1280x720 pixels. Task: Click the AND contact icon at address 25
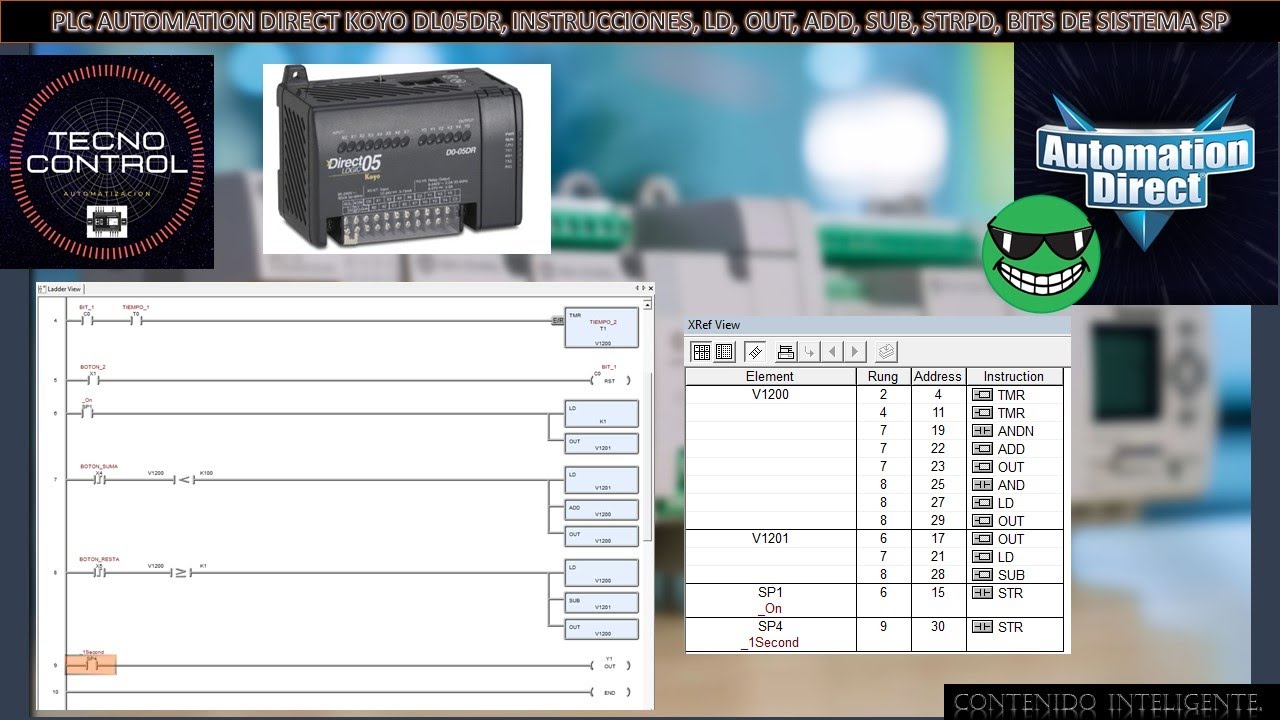coord(982,485)
